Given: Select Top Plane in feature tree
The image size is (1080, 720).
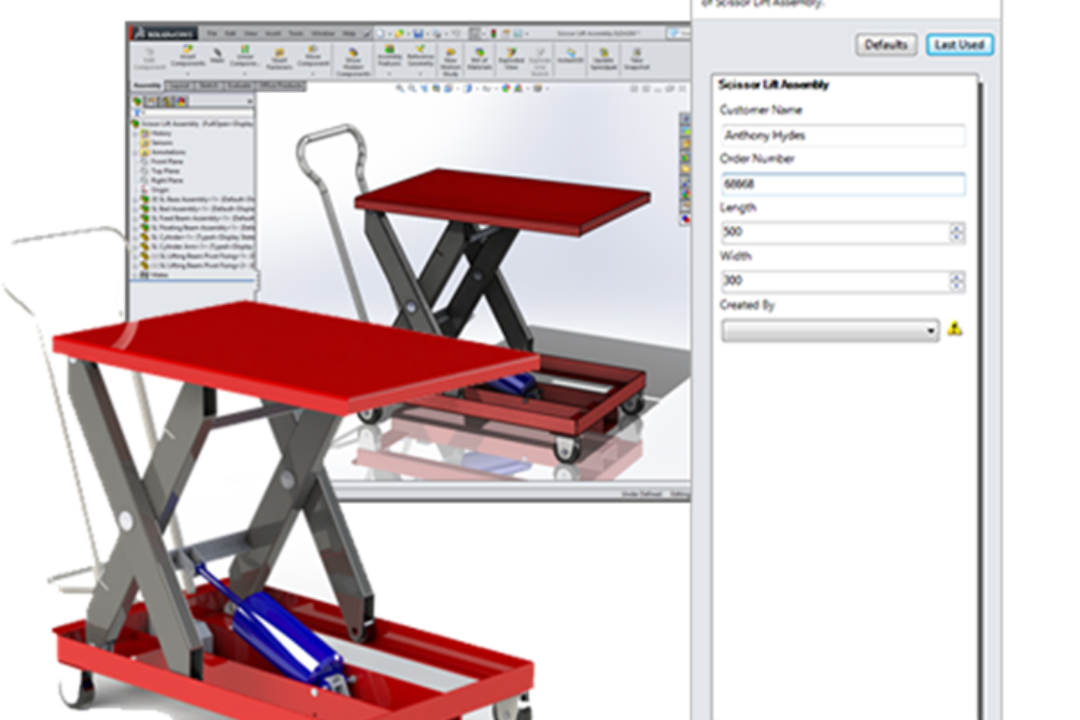Looking at the screenshot, I should [158, 171].
